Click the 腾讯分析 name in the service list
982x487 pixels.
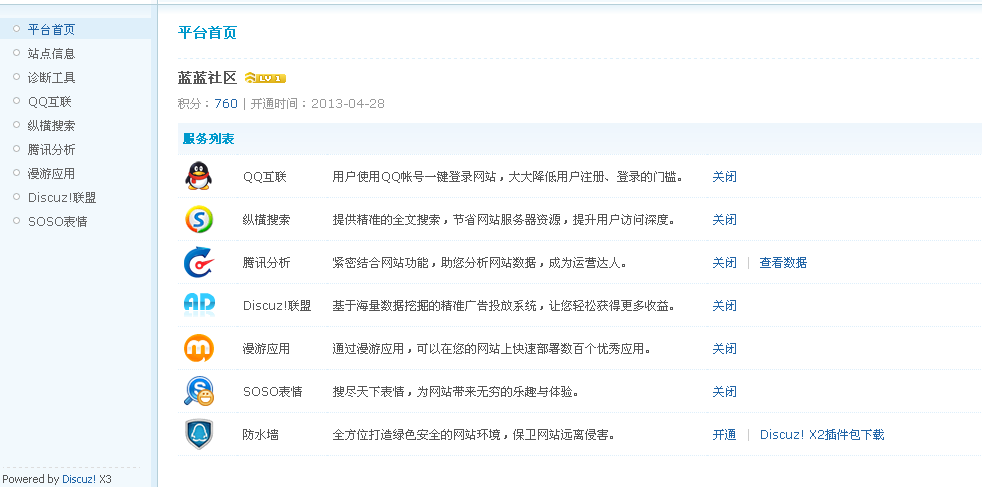point(266,263)
